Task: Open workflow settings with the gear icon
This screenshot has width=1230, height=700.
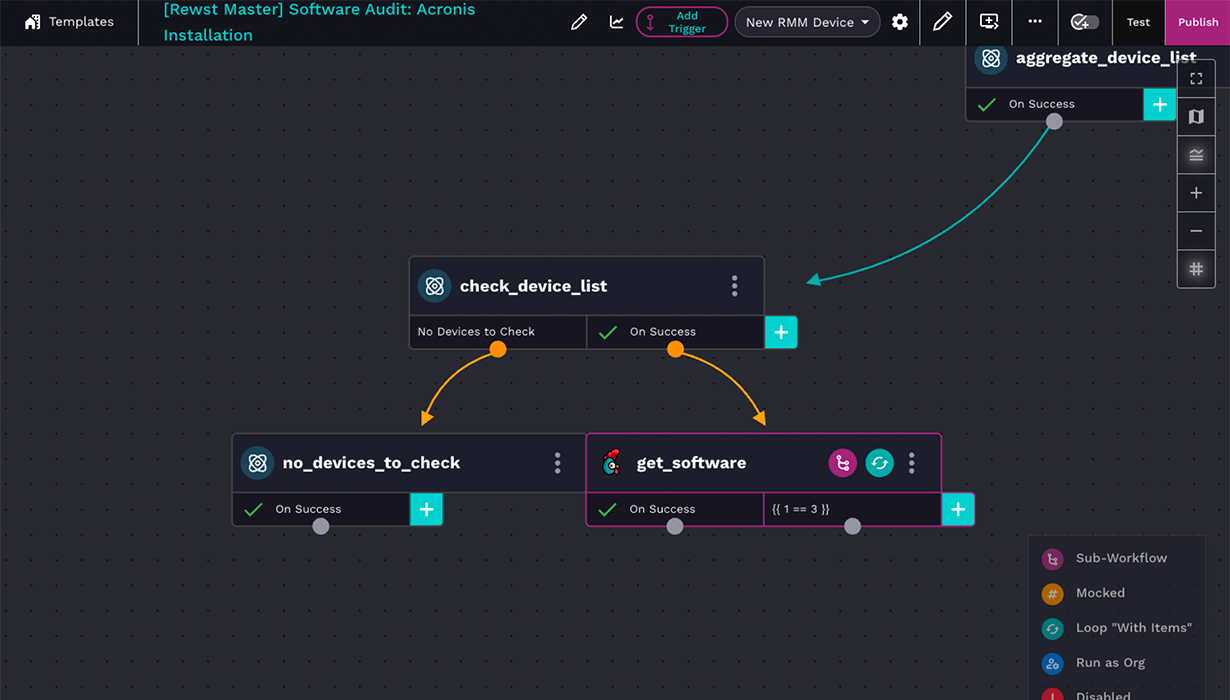Action: (x=900, y=21)
